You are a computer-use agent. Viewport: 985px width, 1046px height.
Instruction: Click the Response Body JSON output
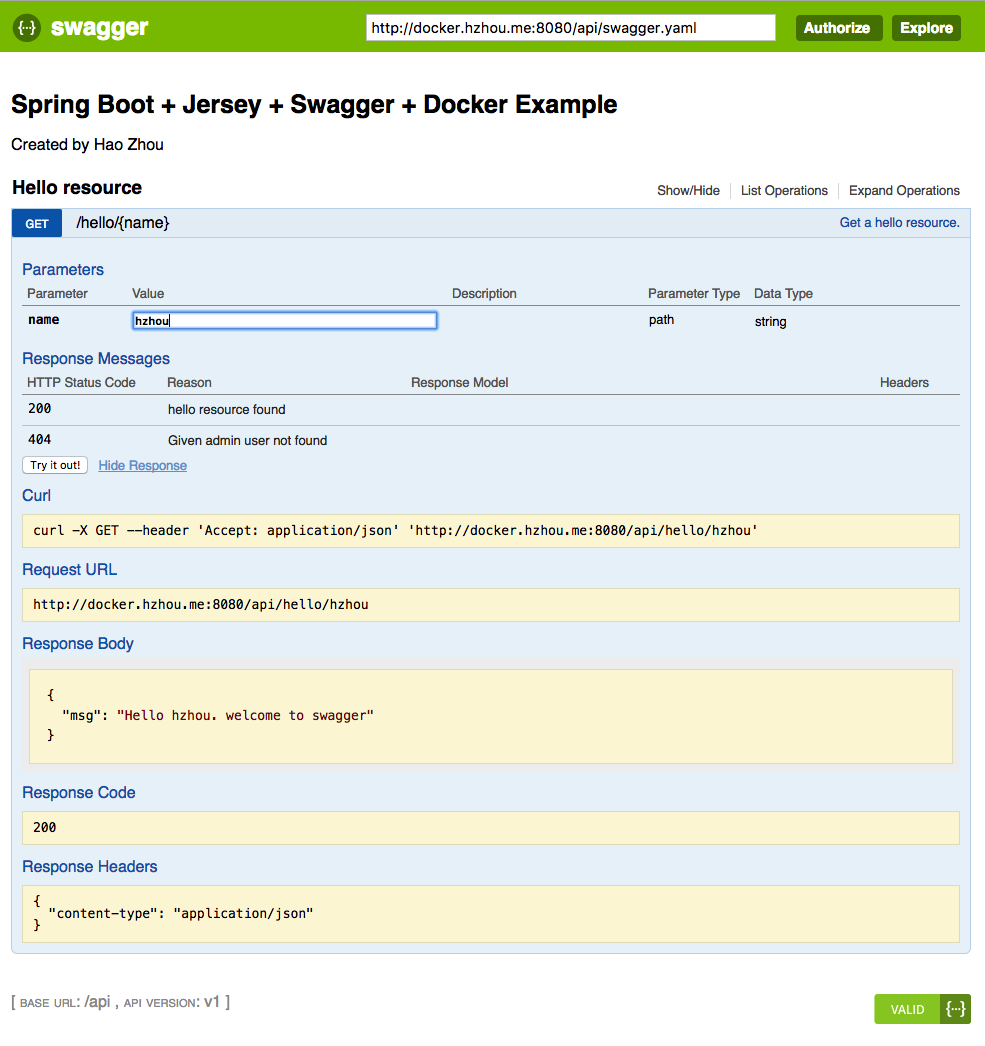click(x=490, y=714)
